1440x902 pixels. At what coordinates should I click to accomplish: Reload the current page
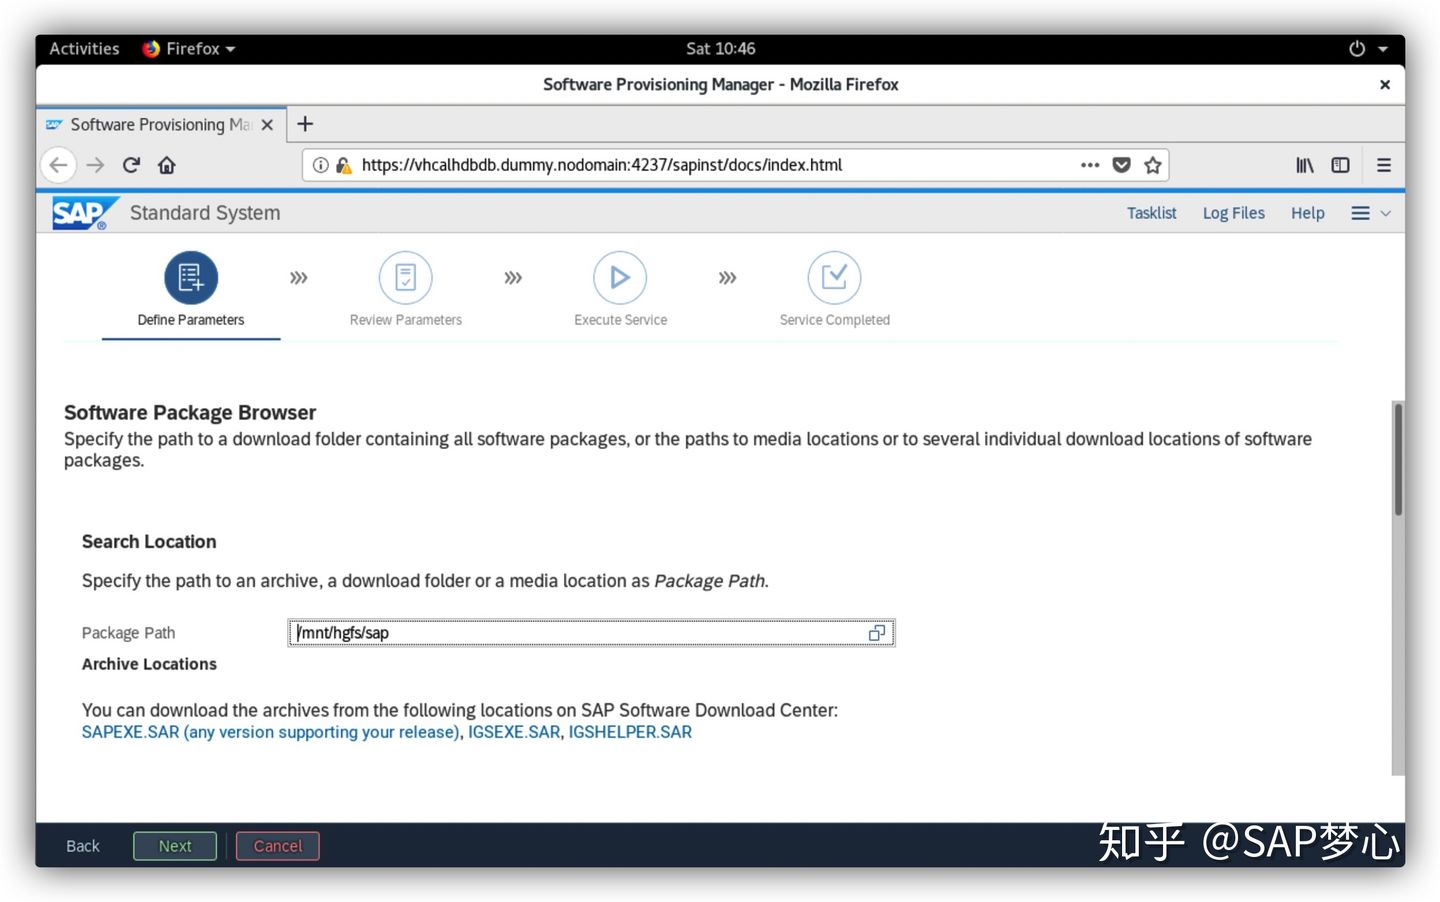(131, 165)
